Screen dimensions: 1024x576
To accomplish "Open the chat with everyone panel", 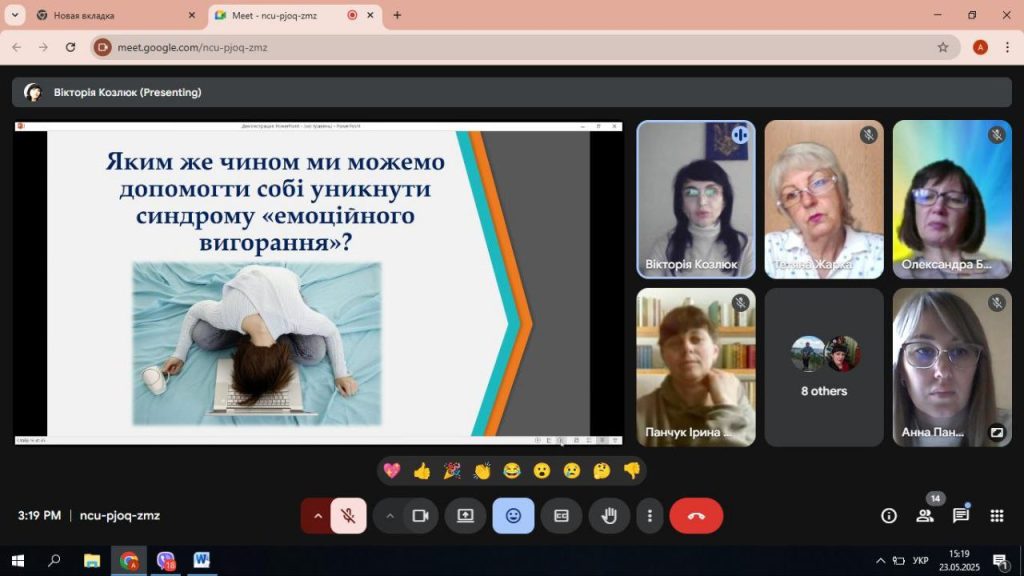I will pyautogui.click(x=960, y=516).
